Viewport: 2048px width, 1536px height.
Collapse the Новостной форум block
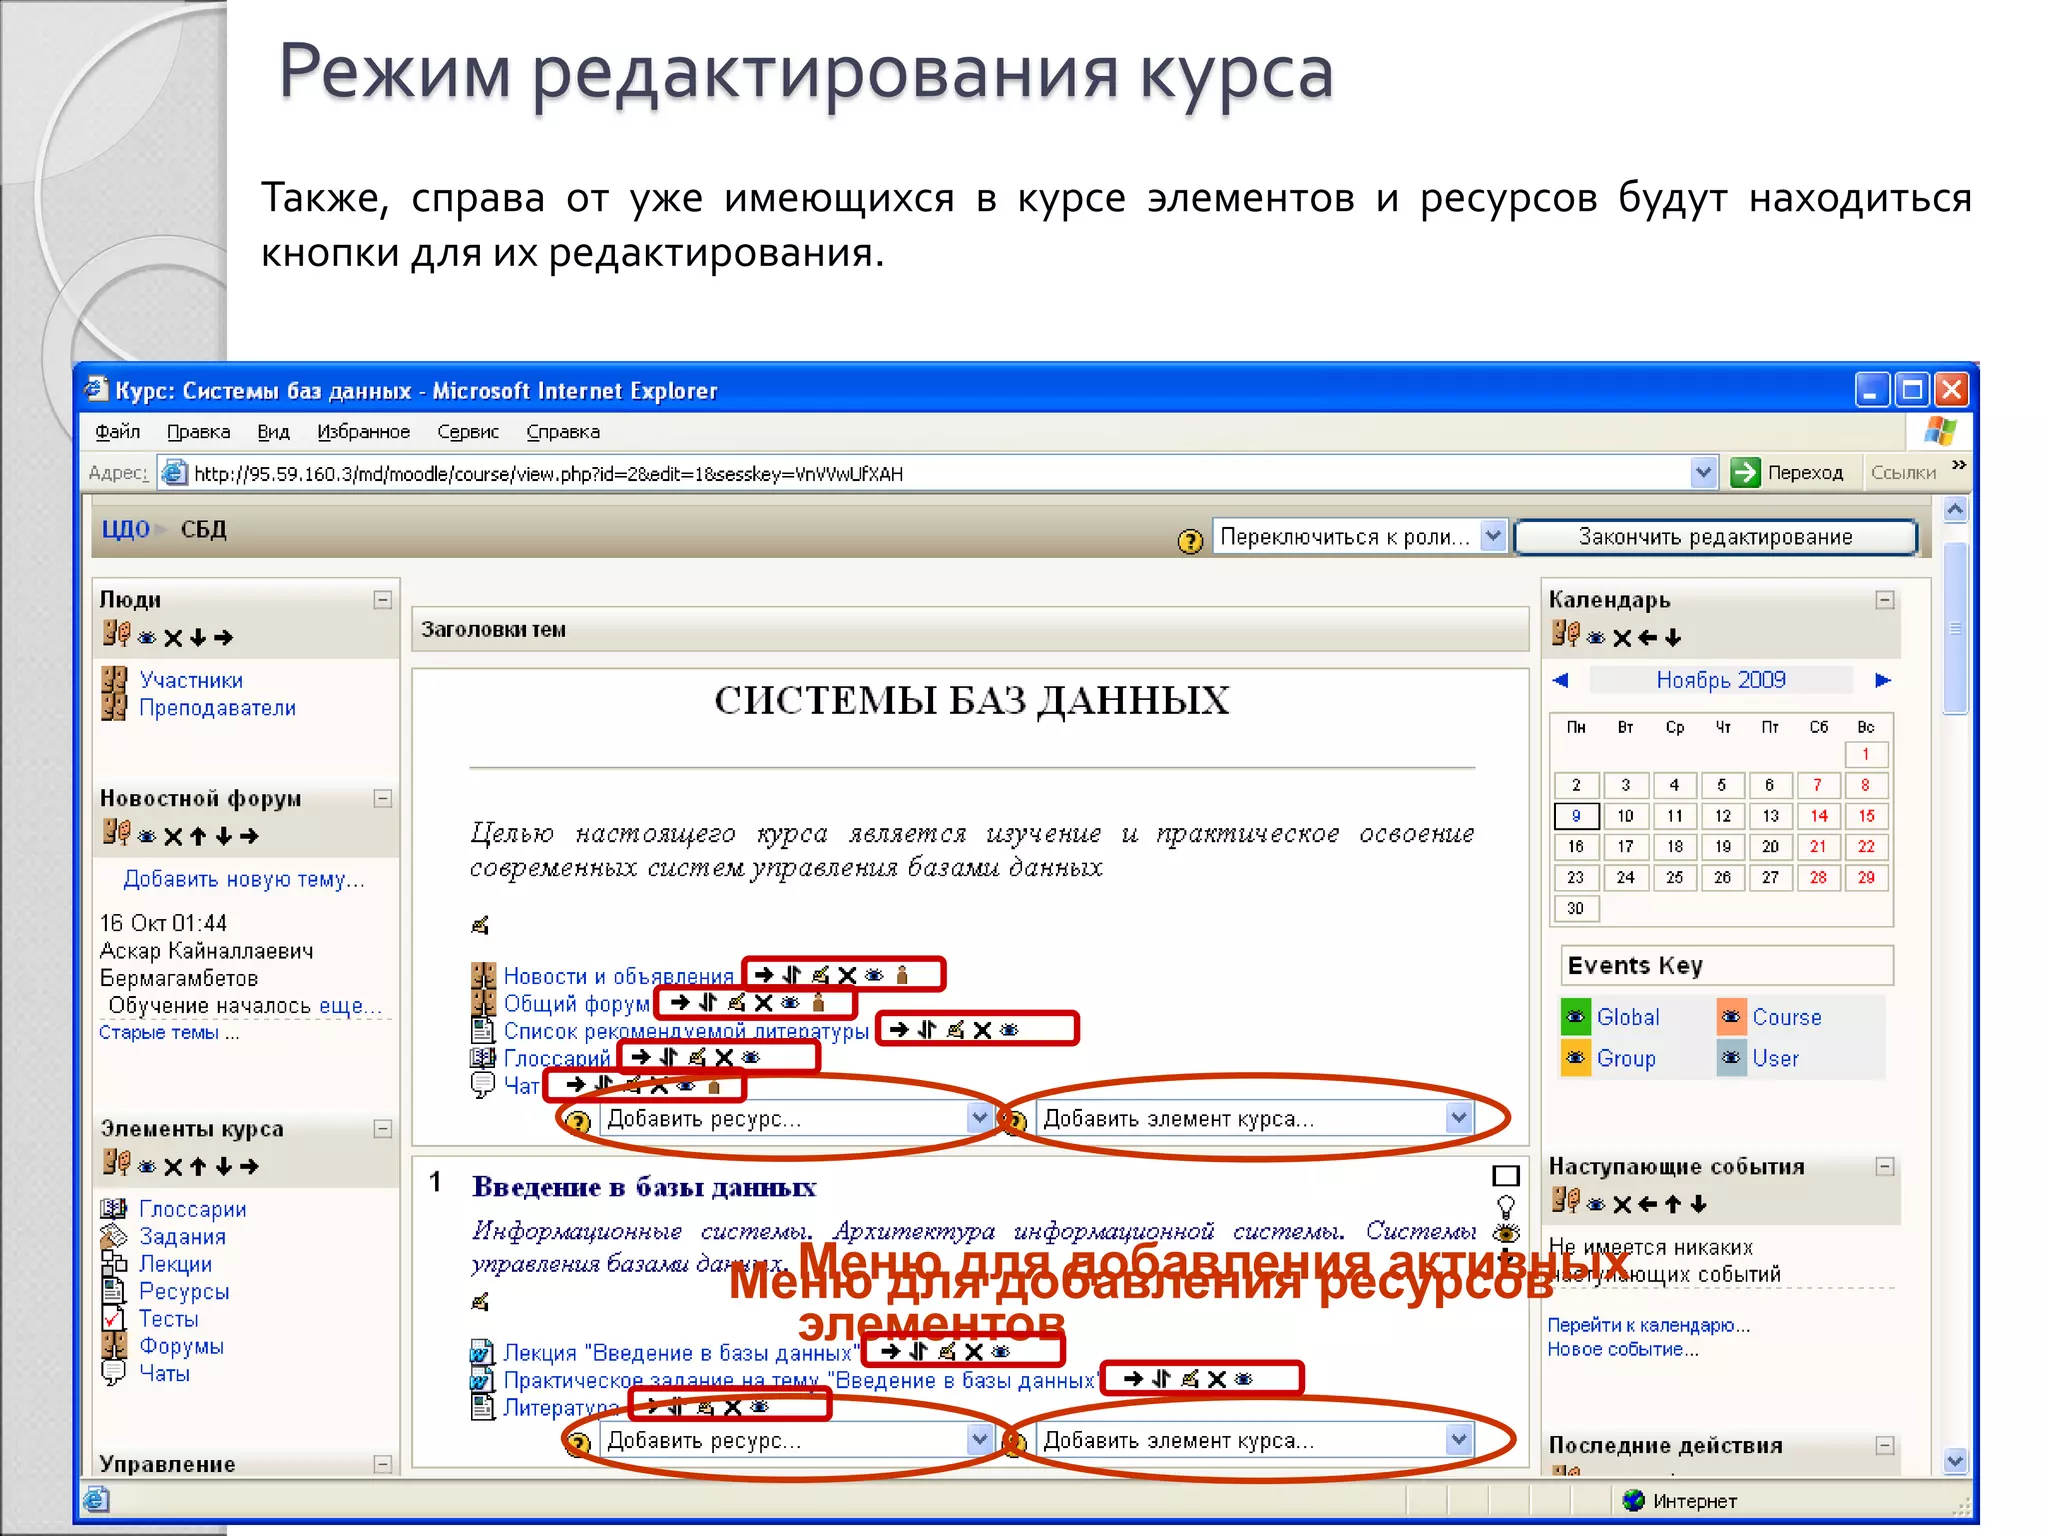[382, 799]
